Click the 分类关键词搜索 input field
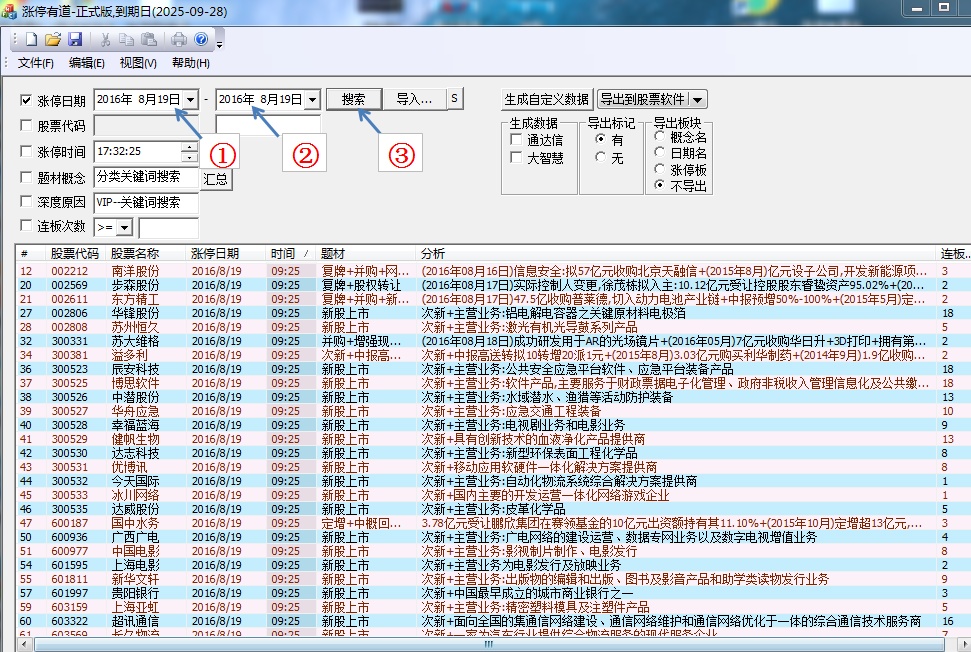Screen dimensions: 971x652 click(x=146, y=177)
